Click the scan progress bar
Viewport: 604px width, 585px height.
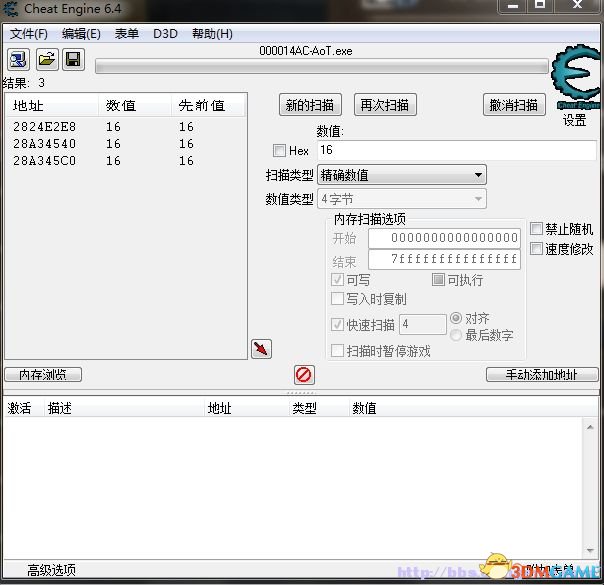[x=322, y=66]
